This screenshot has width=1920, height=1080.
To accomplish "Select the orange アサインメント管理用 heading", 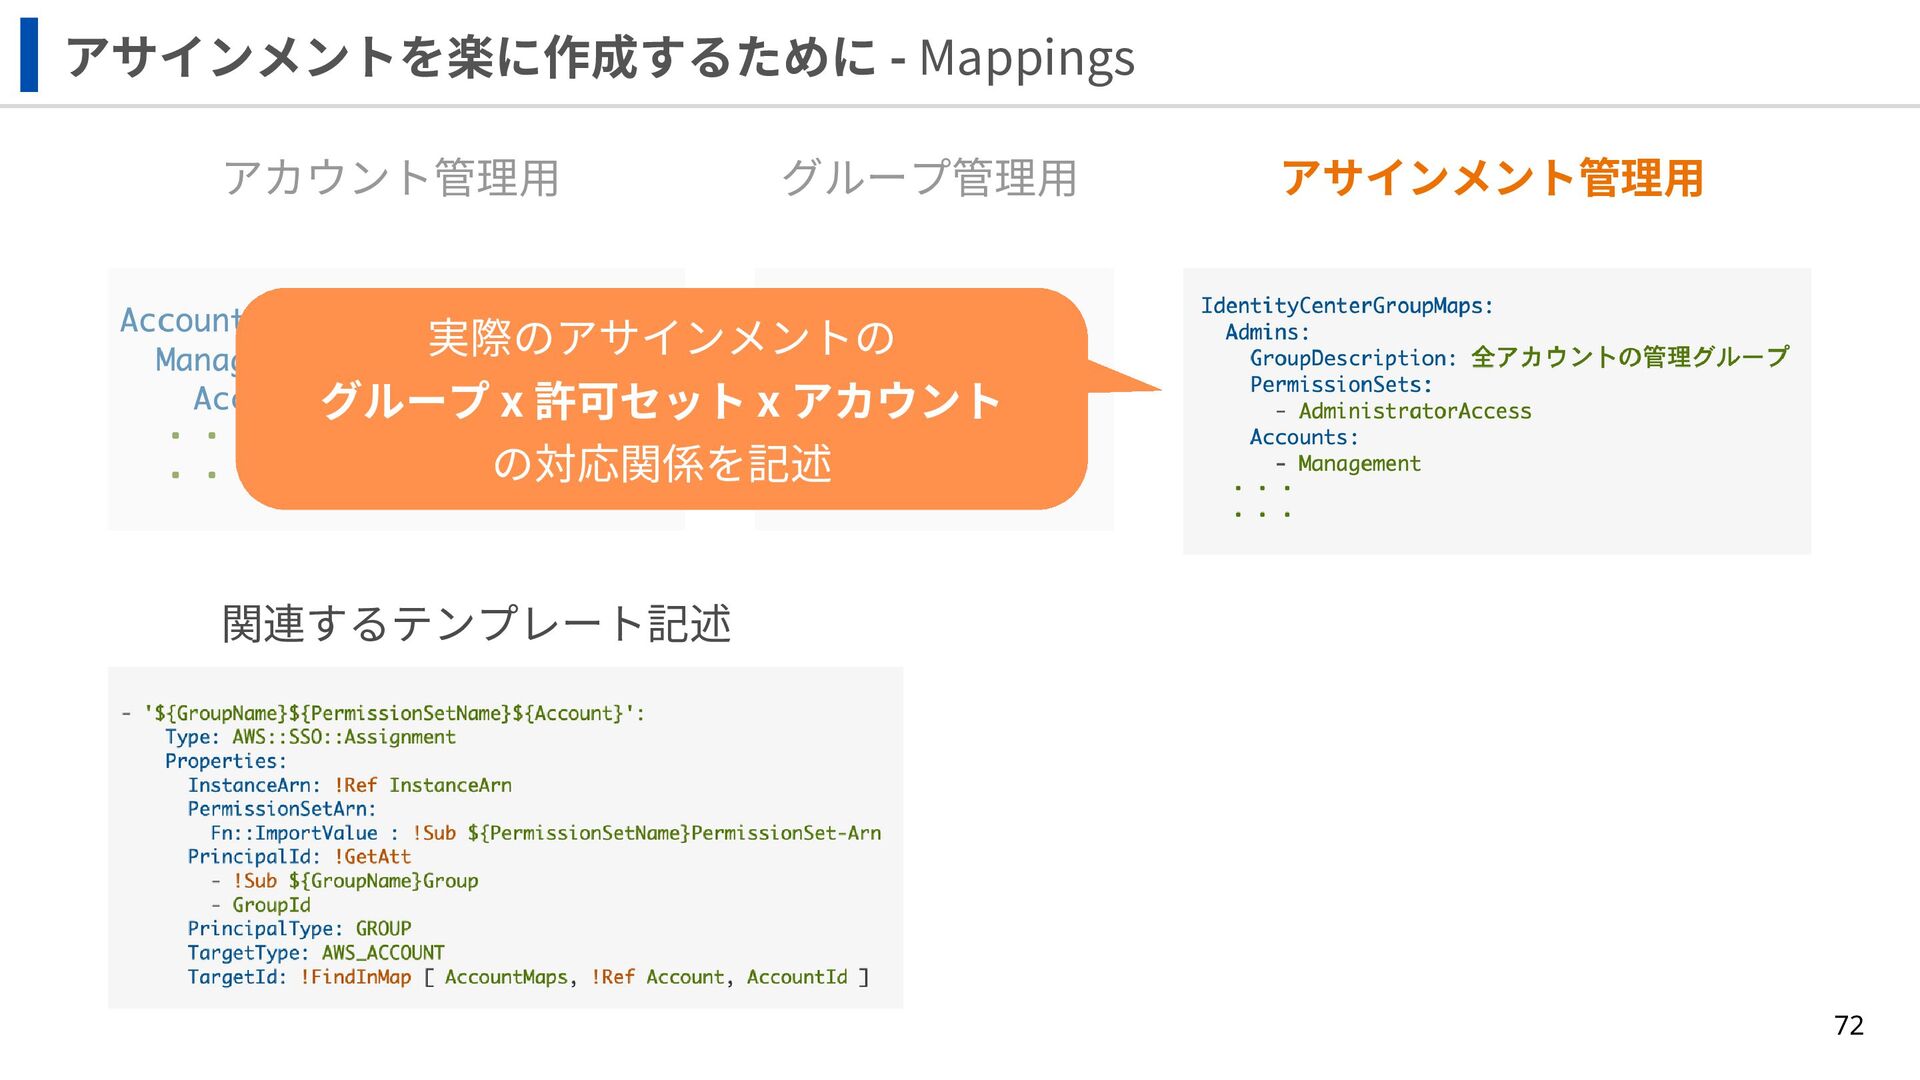I will pos(1491,178).
